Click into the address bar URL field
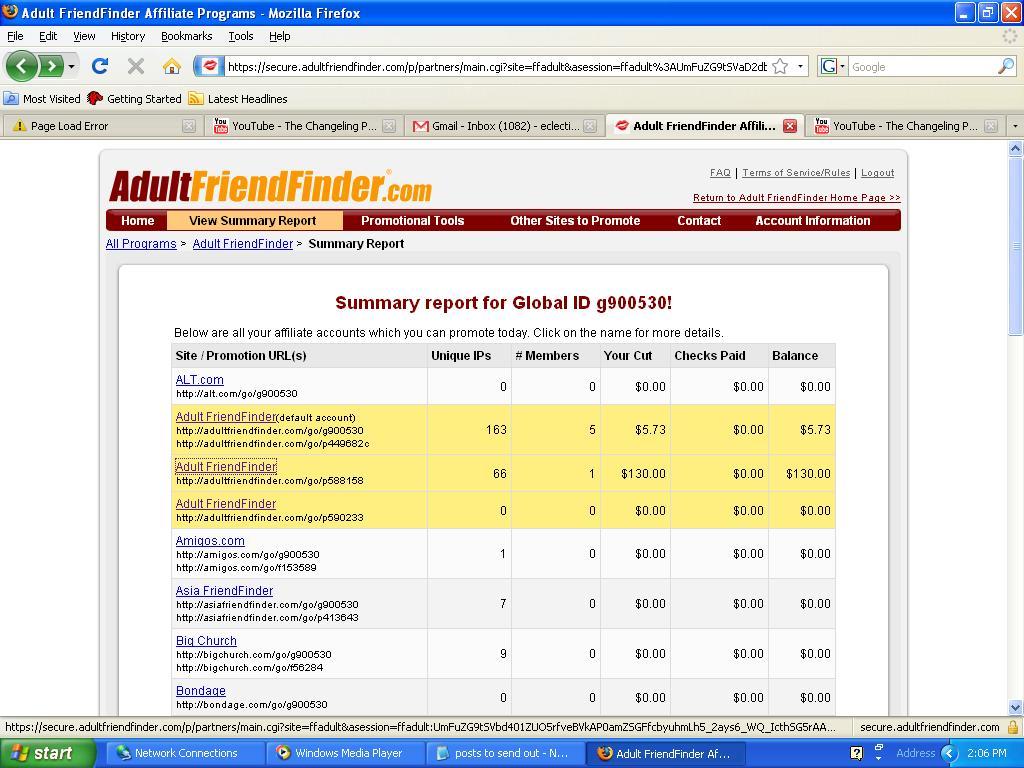Screen dimensions: 1024x768 pos(497,66)
